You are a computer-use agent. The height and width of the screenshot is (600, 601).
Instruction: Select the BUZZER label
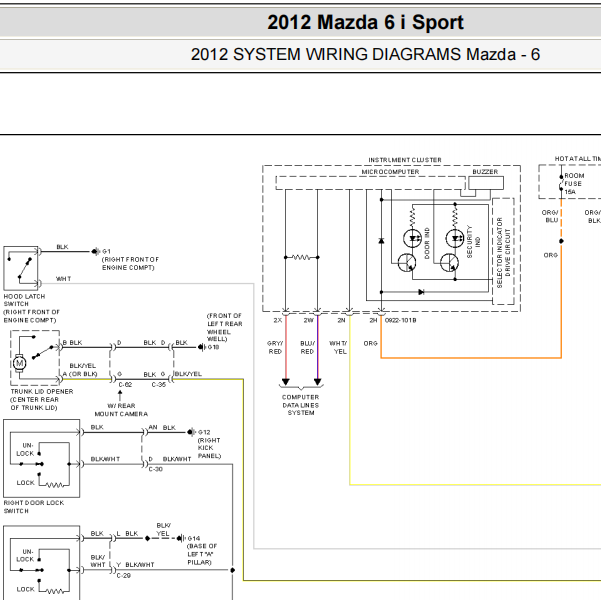pyautogui.click(x=485, y=172)
